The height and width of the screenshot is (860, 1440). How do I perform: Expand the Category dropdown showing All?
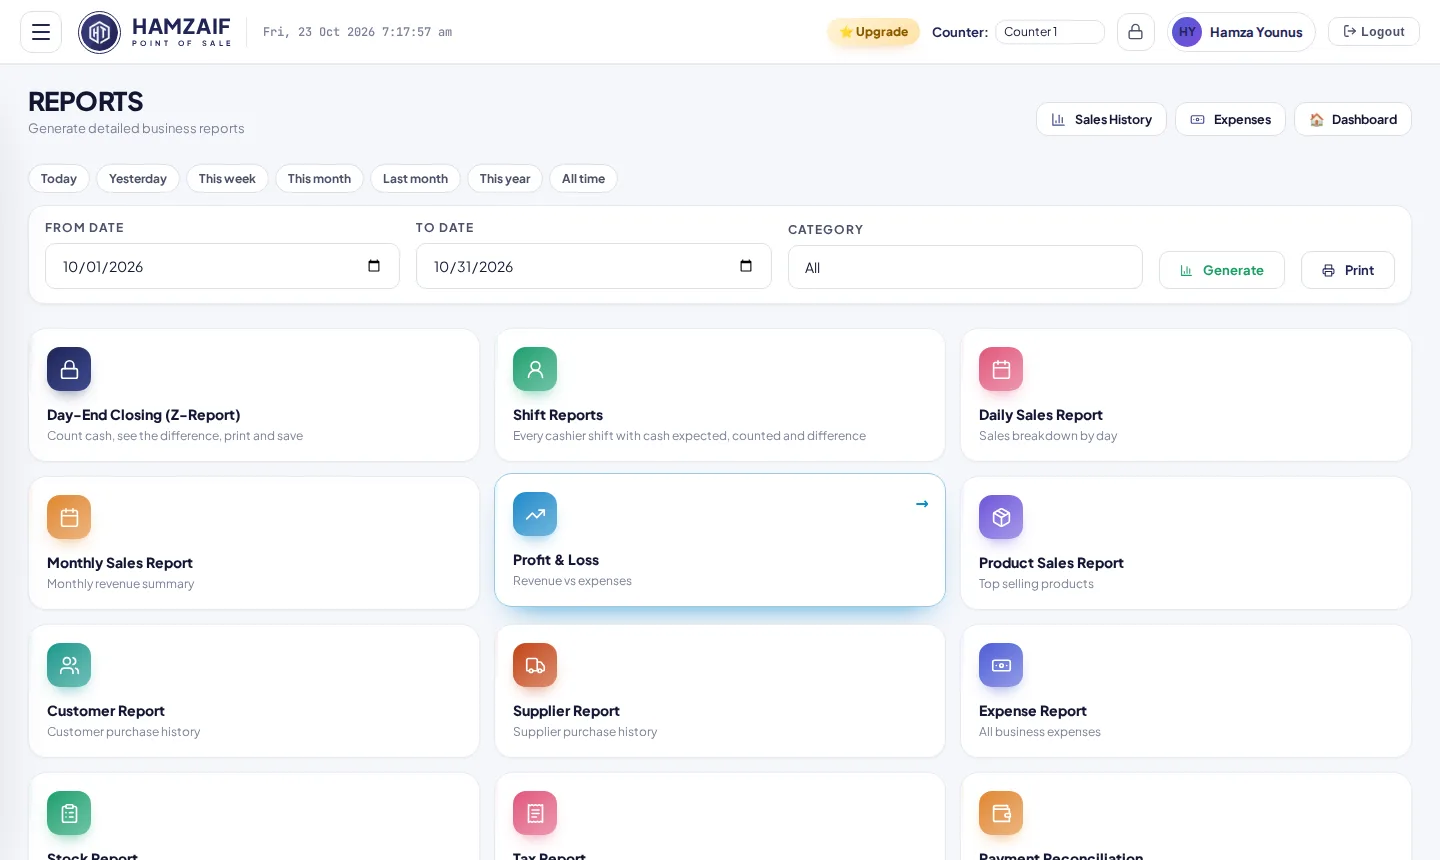click(x=965, y=267)
